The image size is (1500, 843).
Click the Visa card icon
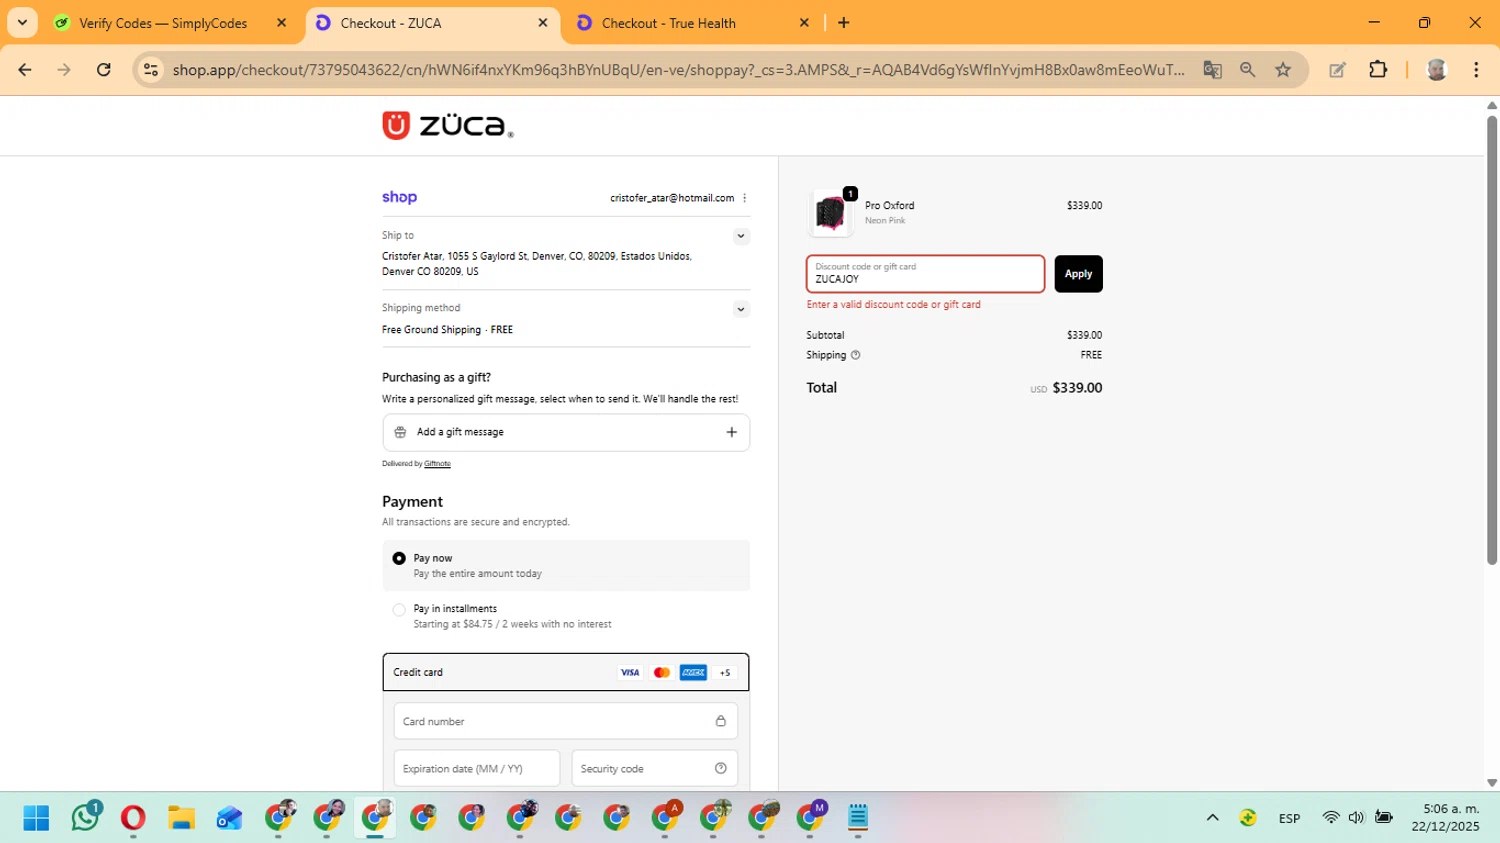[629, 673]
